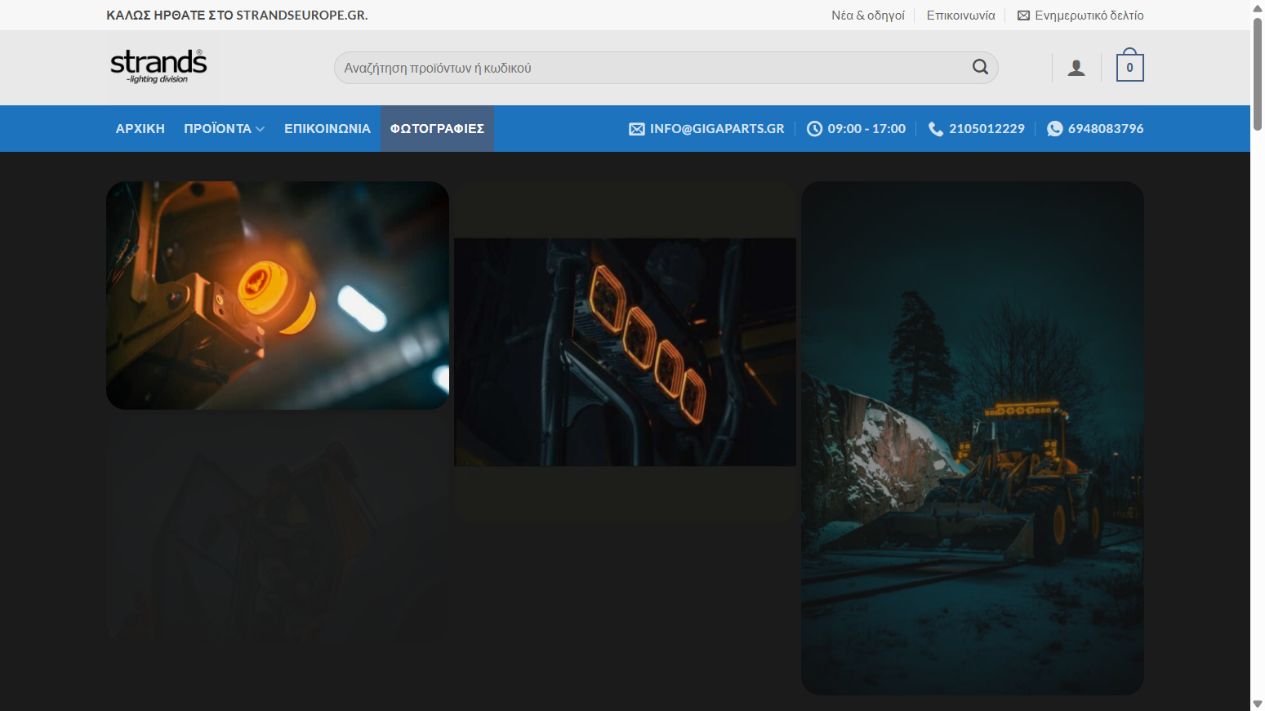Viewport: 1265px width, 711px height.
Task: Click the scrollbar up arrow
Action: click(x=1258, y=7)
